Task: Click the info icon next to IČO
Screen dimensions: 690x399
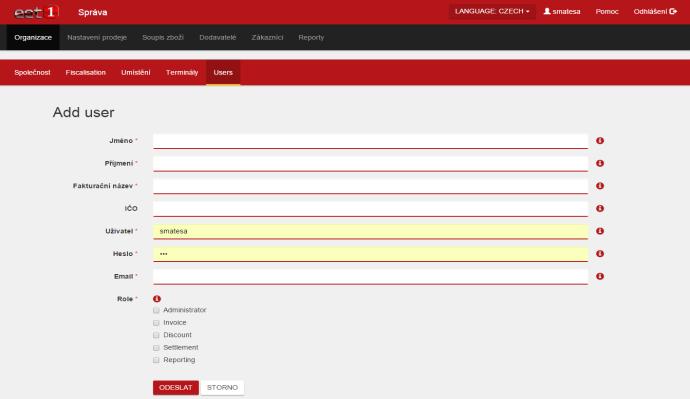Action: (600, 209)
